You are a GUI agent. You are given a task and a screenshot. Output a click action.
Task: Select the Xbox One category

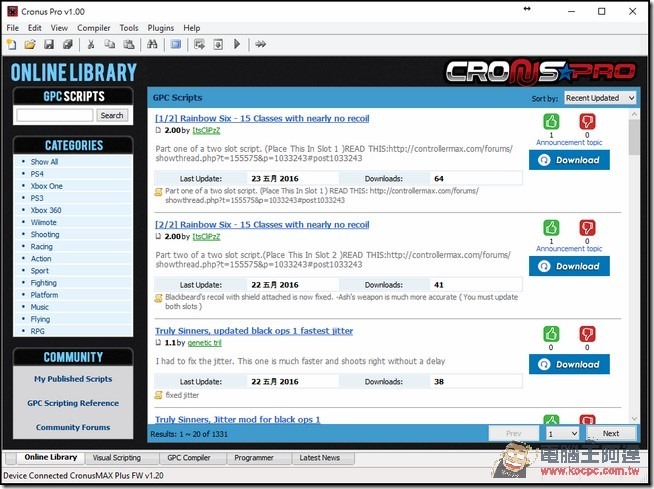46,186
